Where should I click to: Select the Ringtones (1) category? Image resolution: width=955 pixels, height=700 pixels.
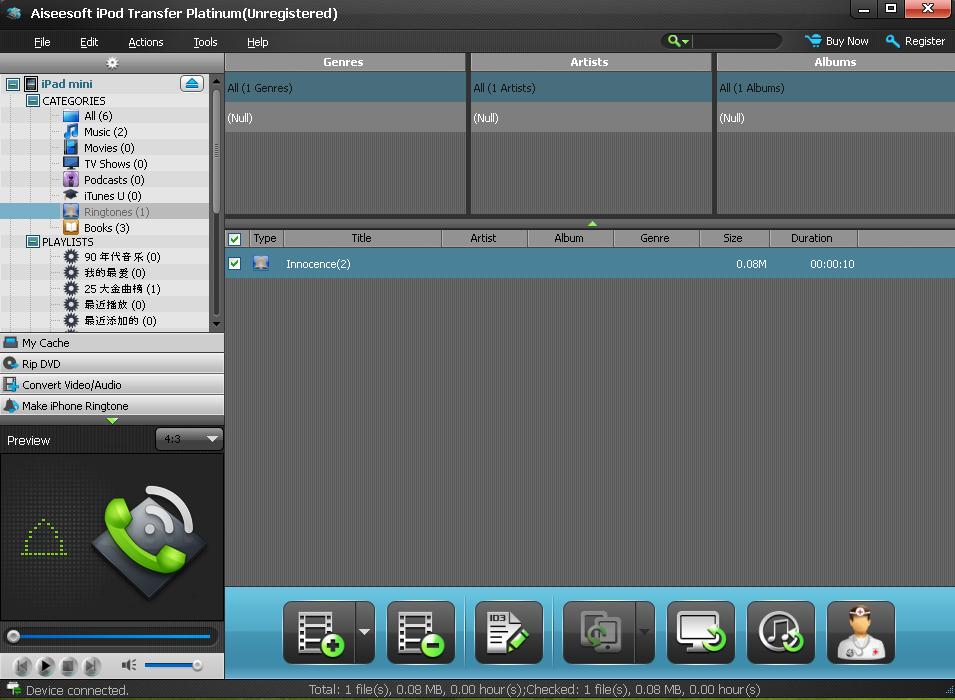pyautogui.click(x=116, y=211)
